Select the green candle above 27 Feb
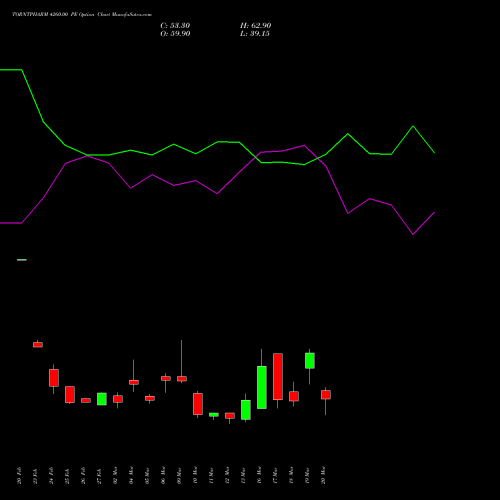This screenshot has width=500, height=500. point(102,399)
